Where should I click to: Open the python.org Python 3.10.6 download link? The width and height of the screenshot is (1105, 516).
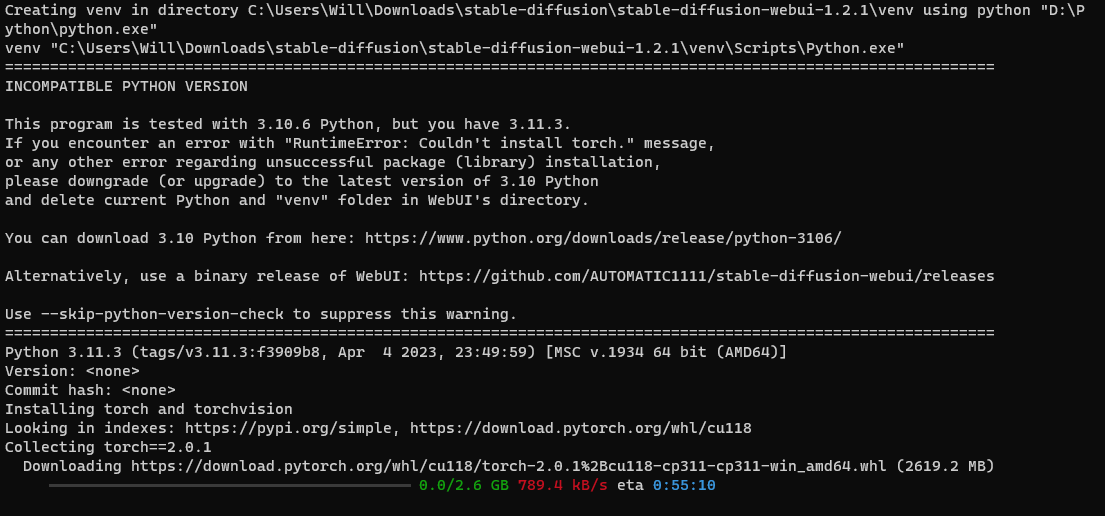(603, 238)
